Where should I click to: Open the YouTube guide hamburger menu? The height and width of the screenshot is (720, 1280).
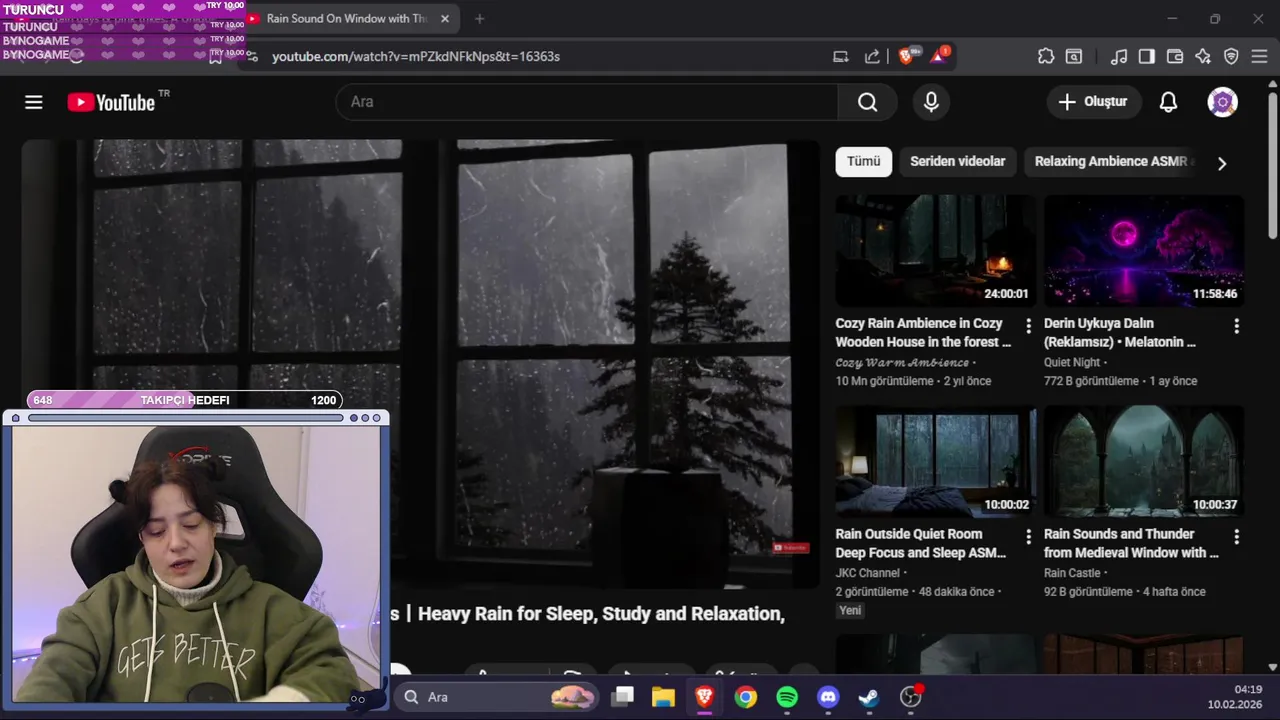click(34, 102)
